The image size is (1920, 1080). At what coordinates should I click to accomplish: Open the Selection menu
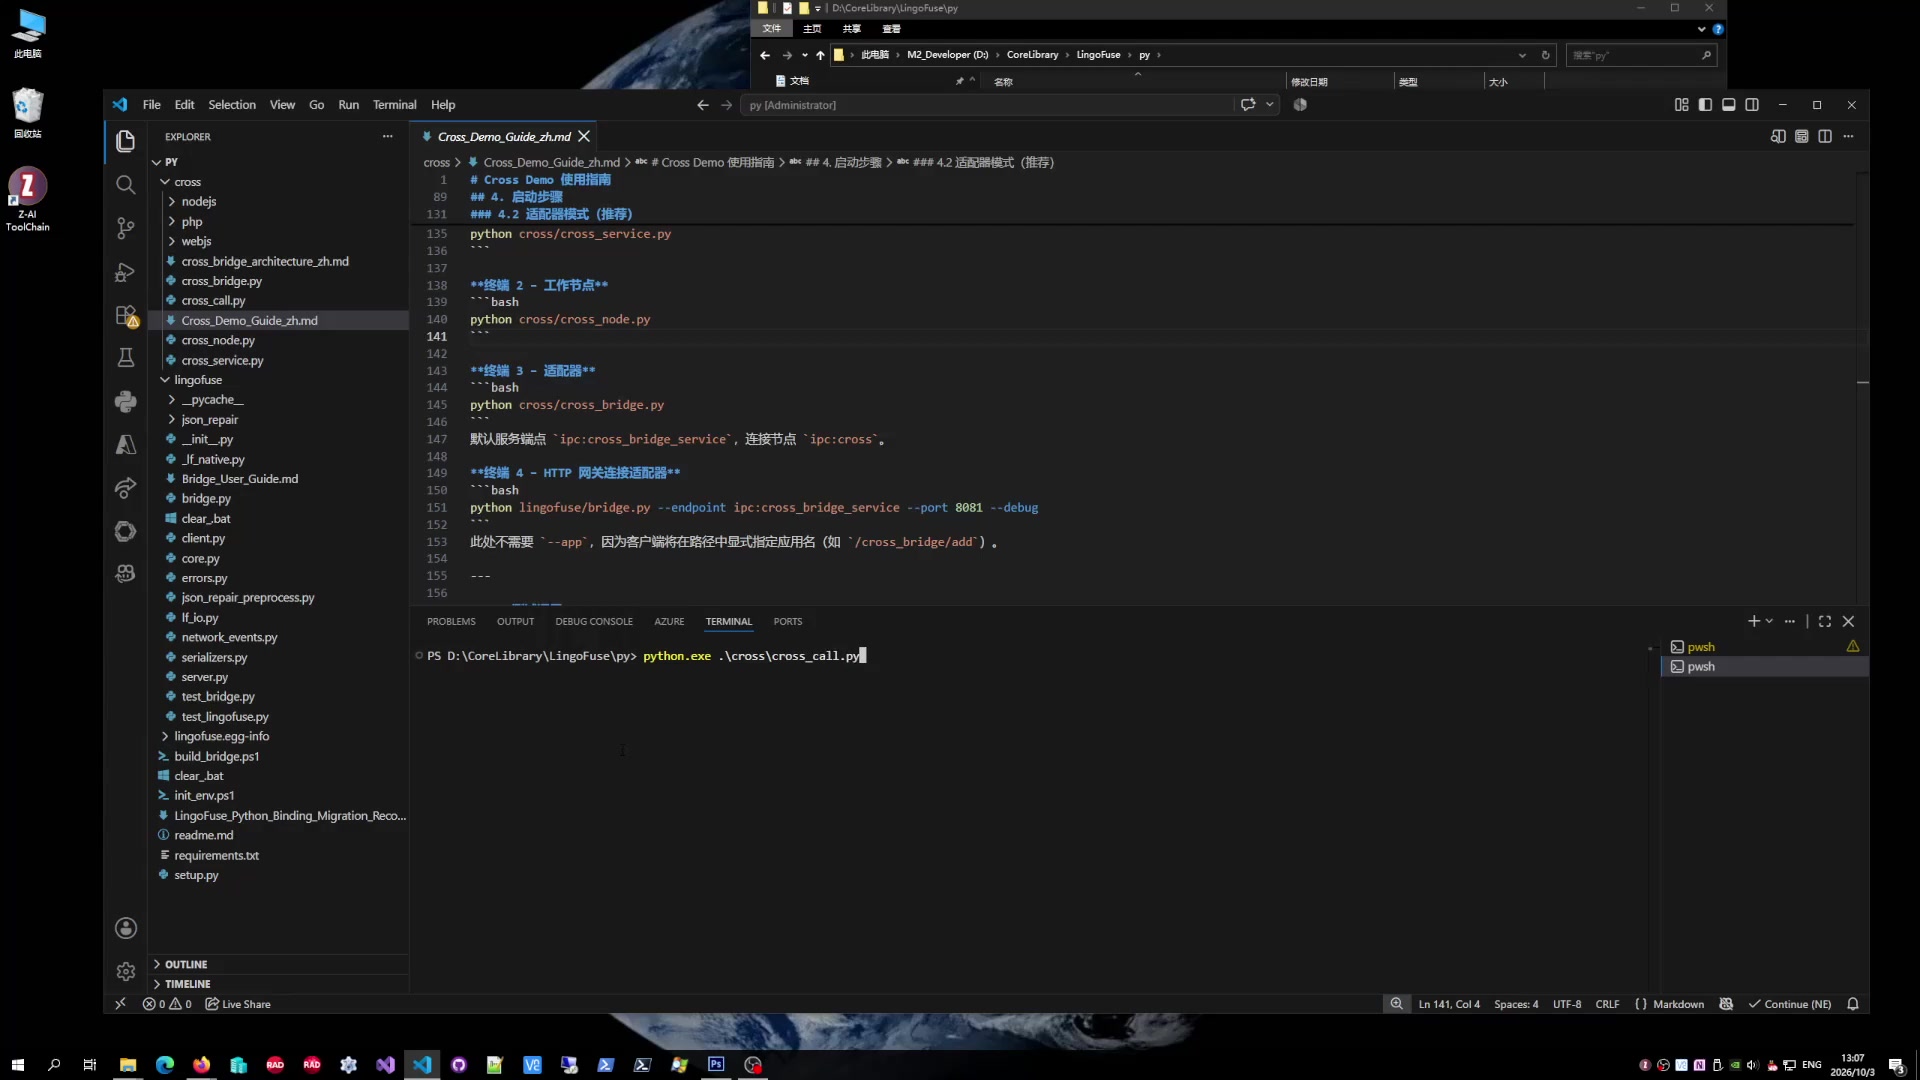(232, 105)
